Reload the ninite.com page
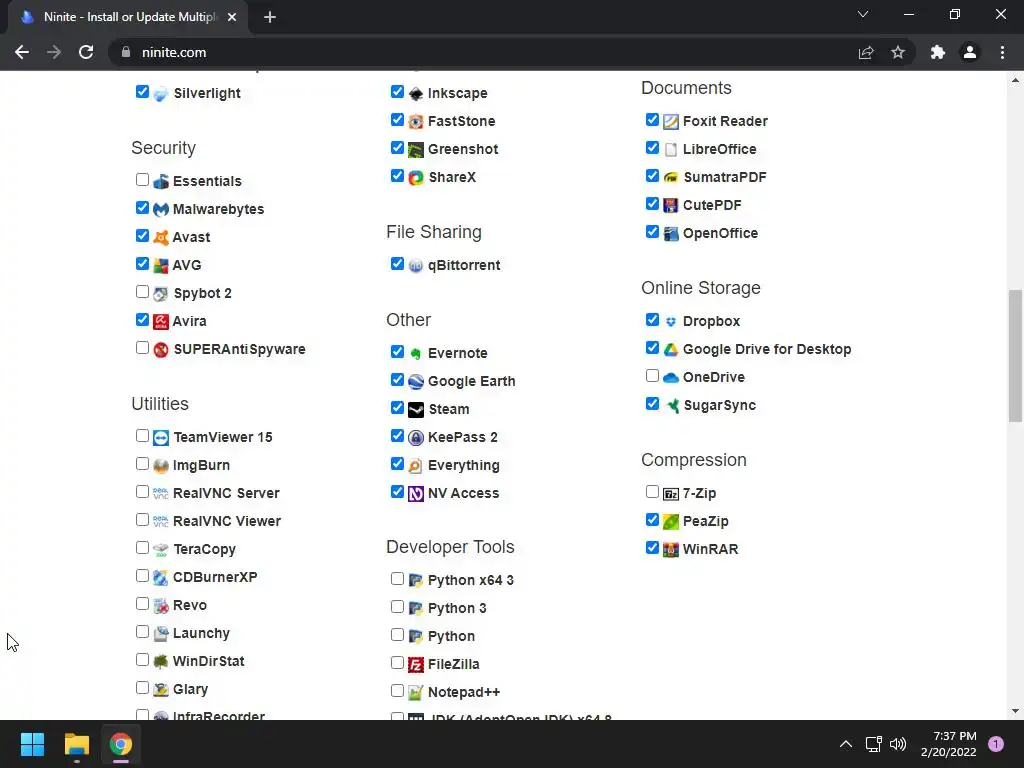The width and height of the screenshot is (1024, 768). 86,52
